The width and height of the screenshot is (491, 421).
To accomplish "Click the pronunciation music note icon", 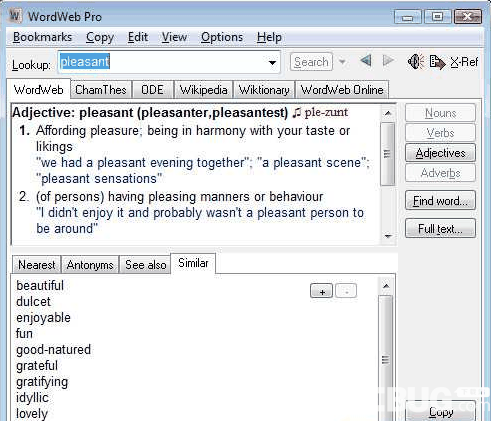I will coord(296,113).
